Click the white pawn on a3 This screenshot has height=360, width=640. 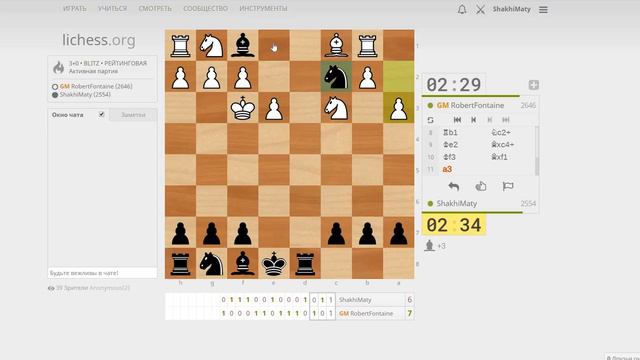point(398,108)
